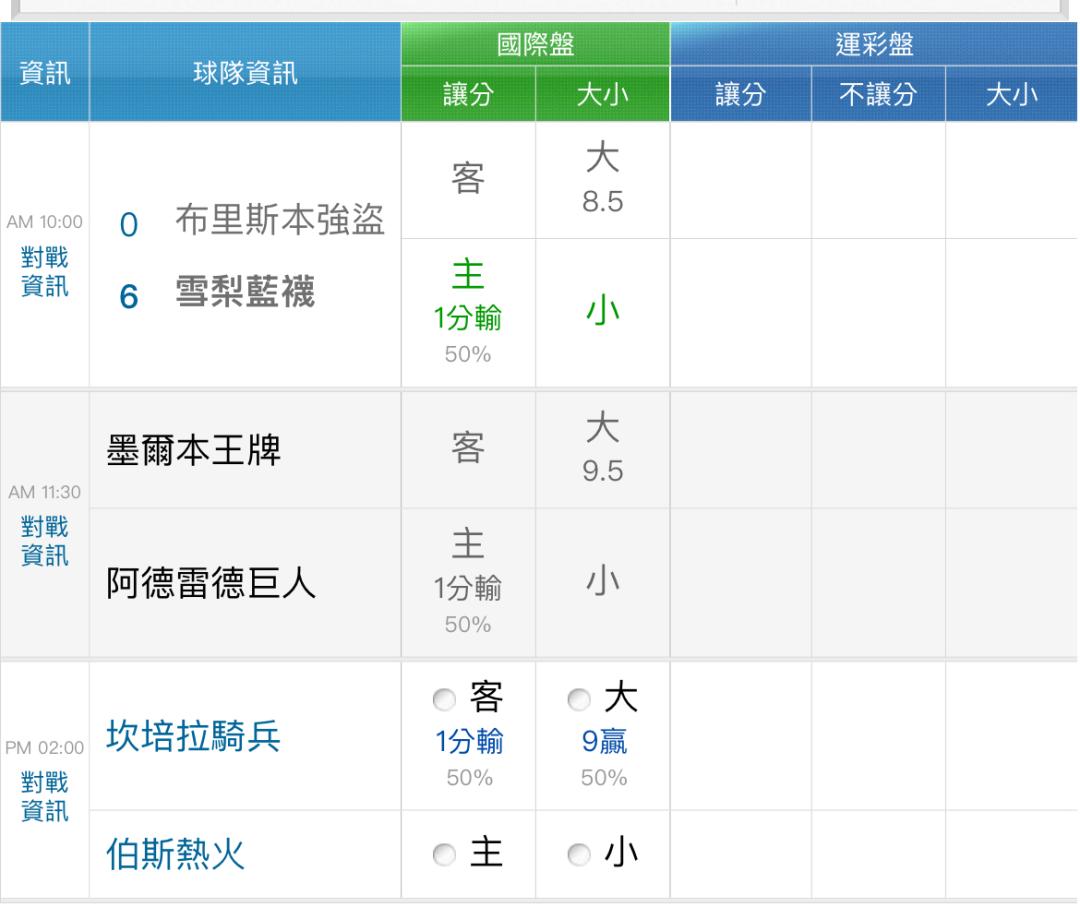Click 1分輸 handicap for 阿德雷德巨人
This screenshot has width=1080, height=907.
[x=468, y=588]
